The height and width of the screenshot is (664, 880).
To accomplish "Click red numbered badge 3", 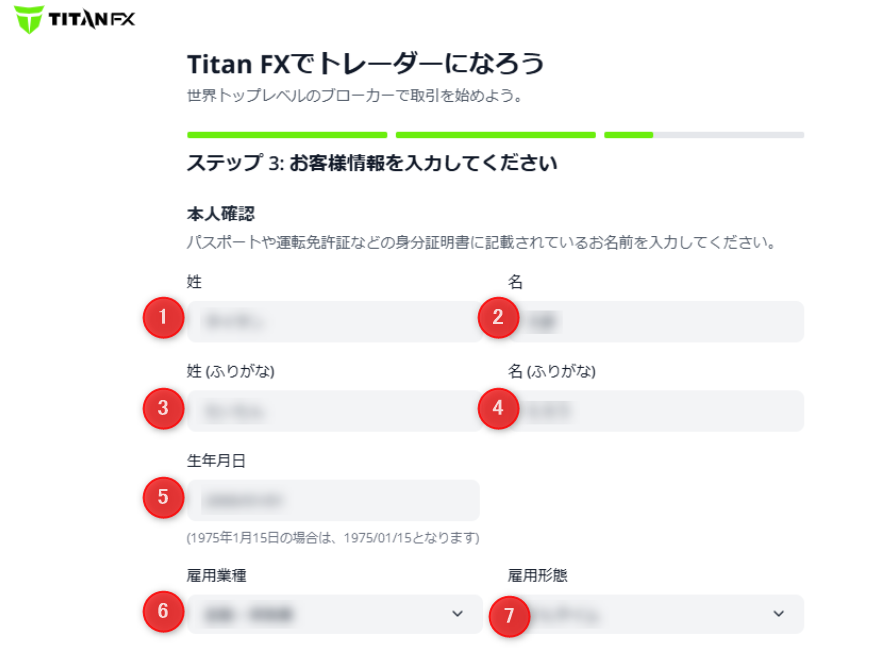I will (x=163, y=408).
